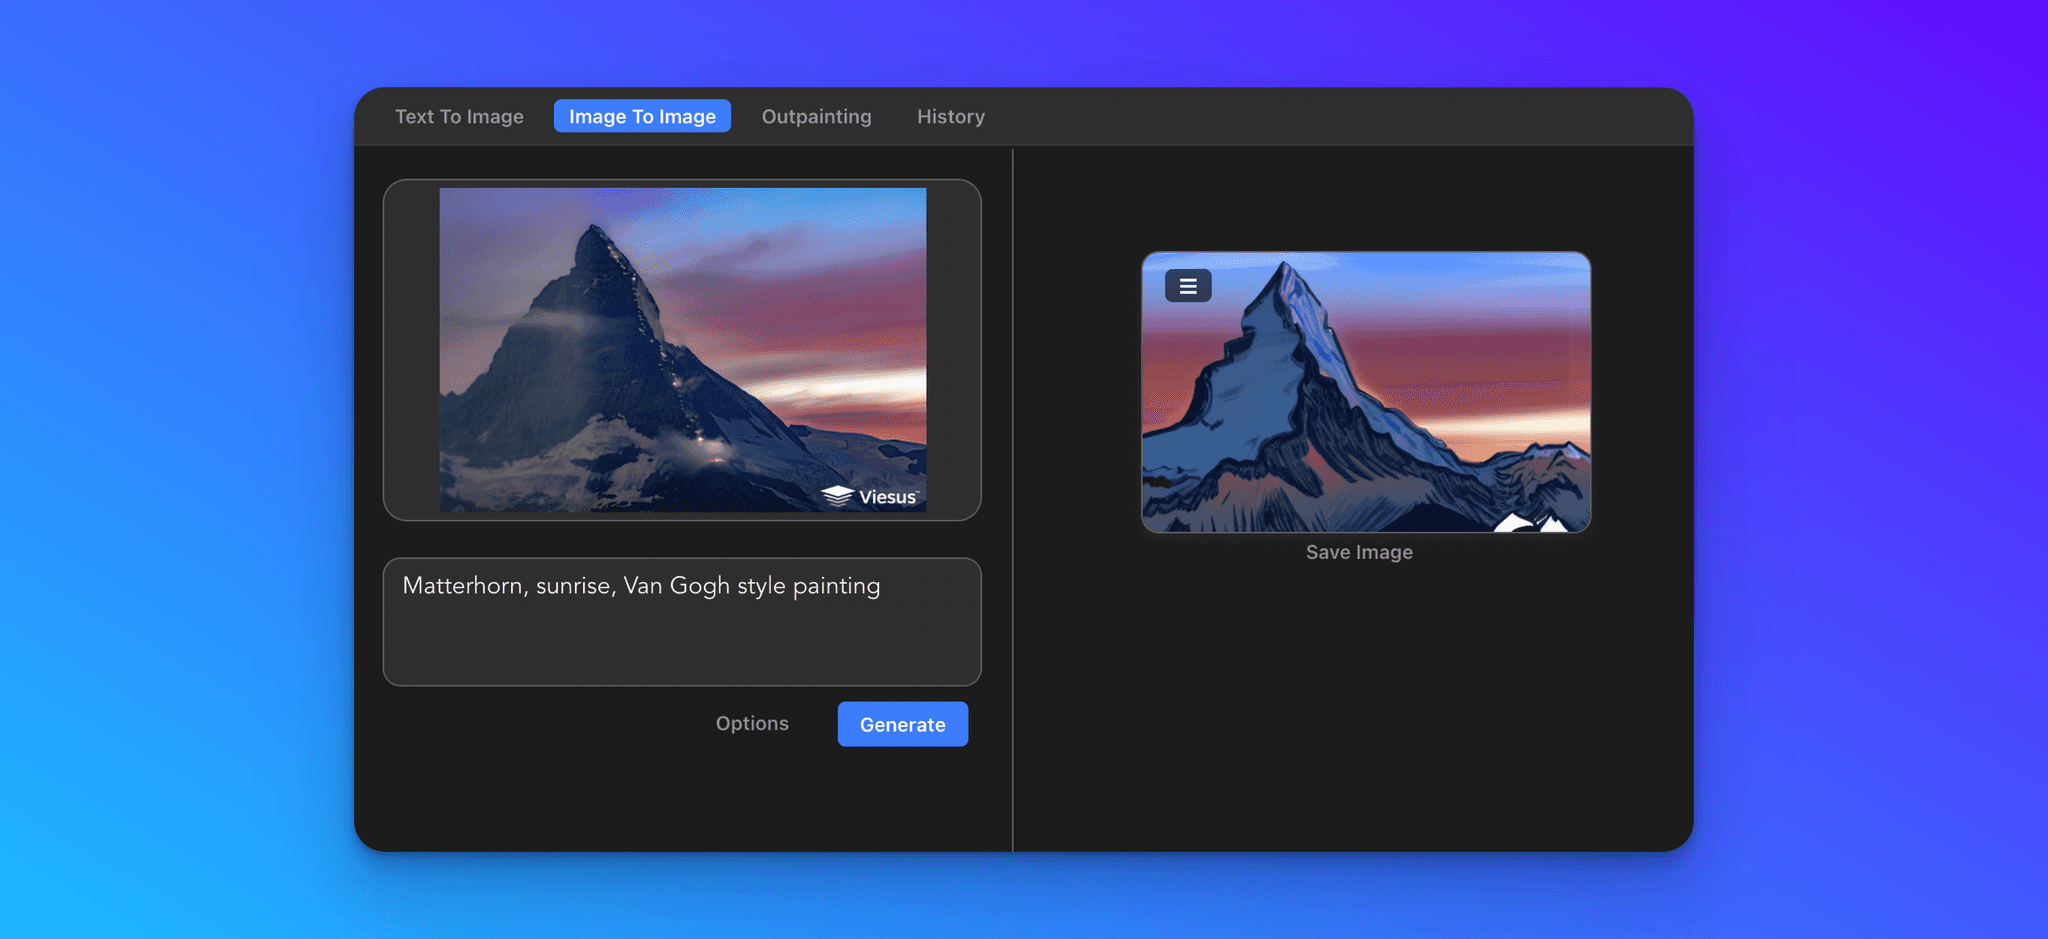Screen dimensions: 2048x939
Task: Open the Outpainting tab
Action: point(816,116)
